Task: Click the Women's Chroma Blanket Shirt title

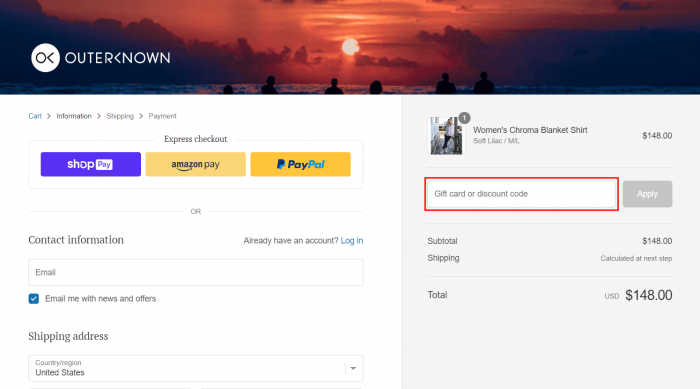Action: click(530, 130)
